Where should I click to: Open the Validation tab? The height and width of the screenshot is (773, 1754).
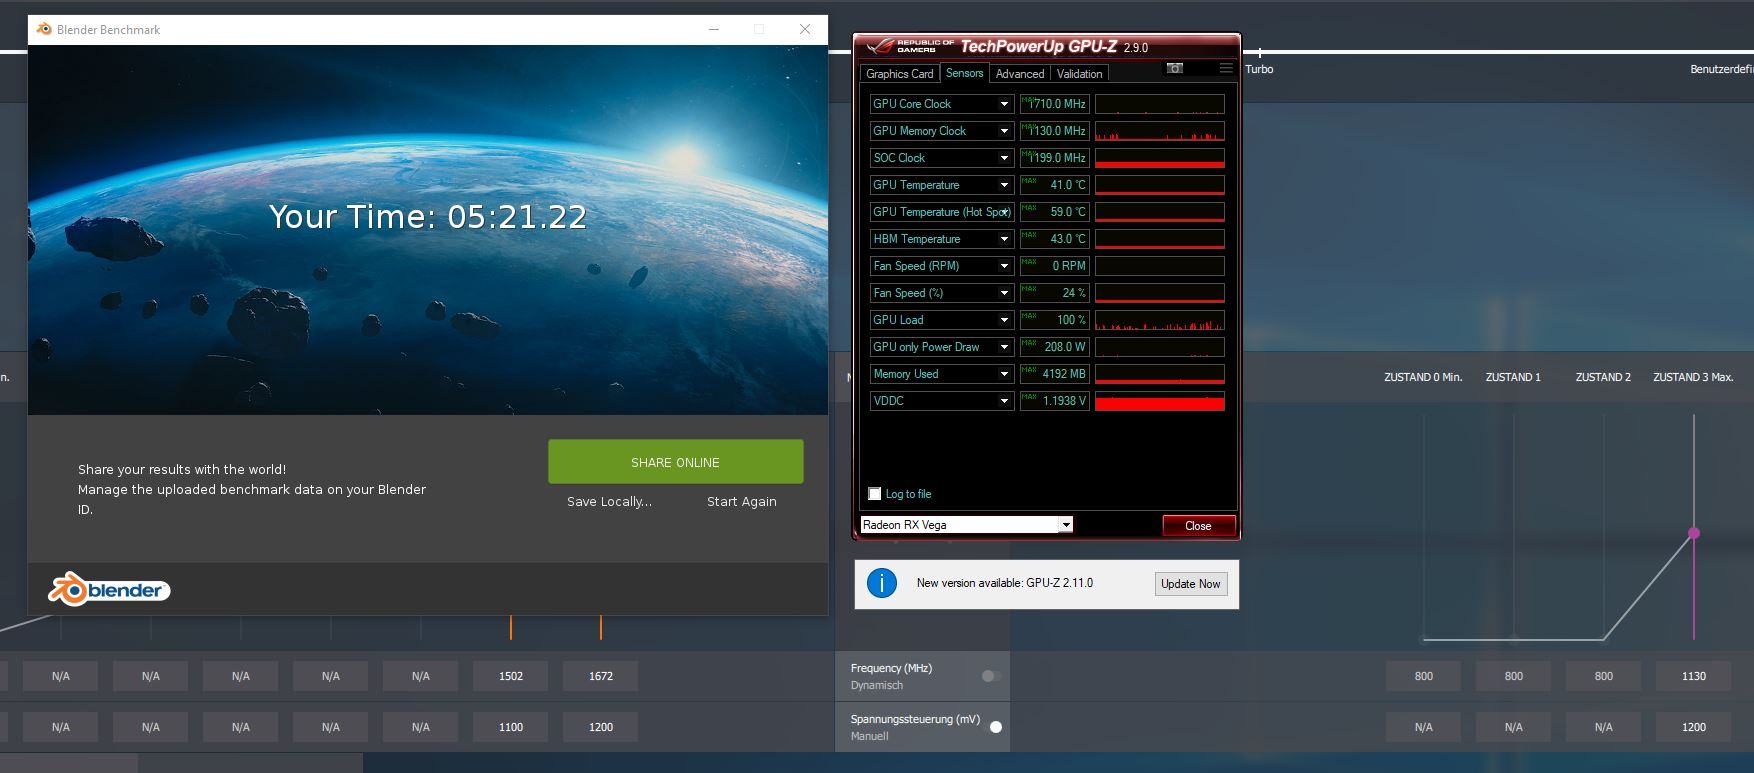pyautogui.click(x=1079, y=74)
